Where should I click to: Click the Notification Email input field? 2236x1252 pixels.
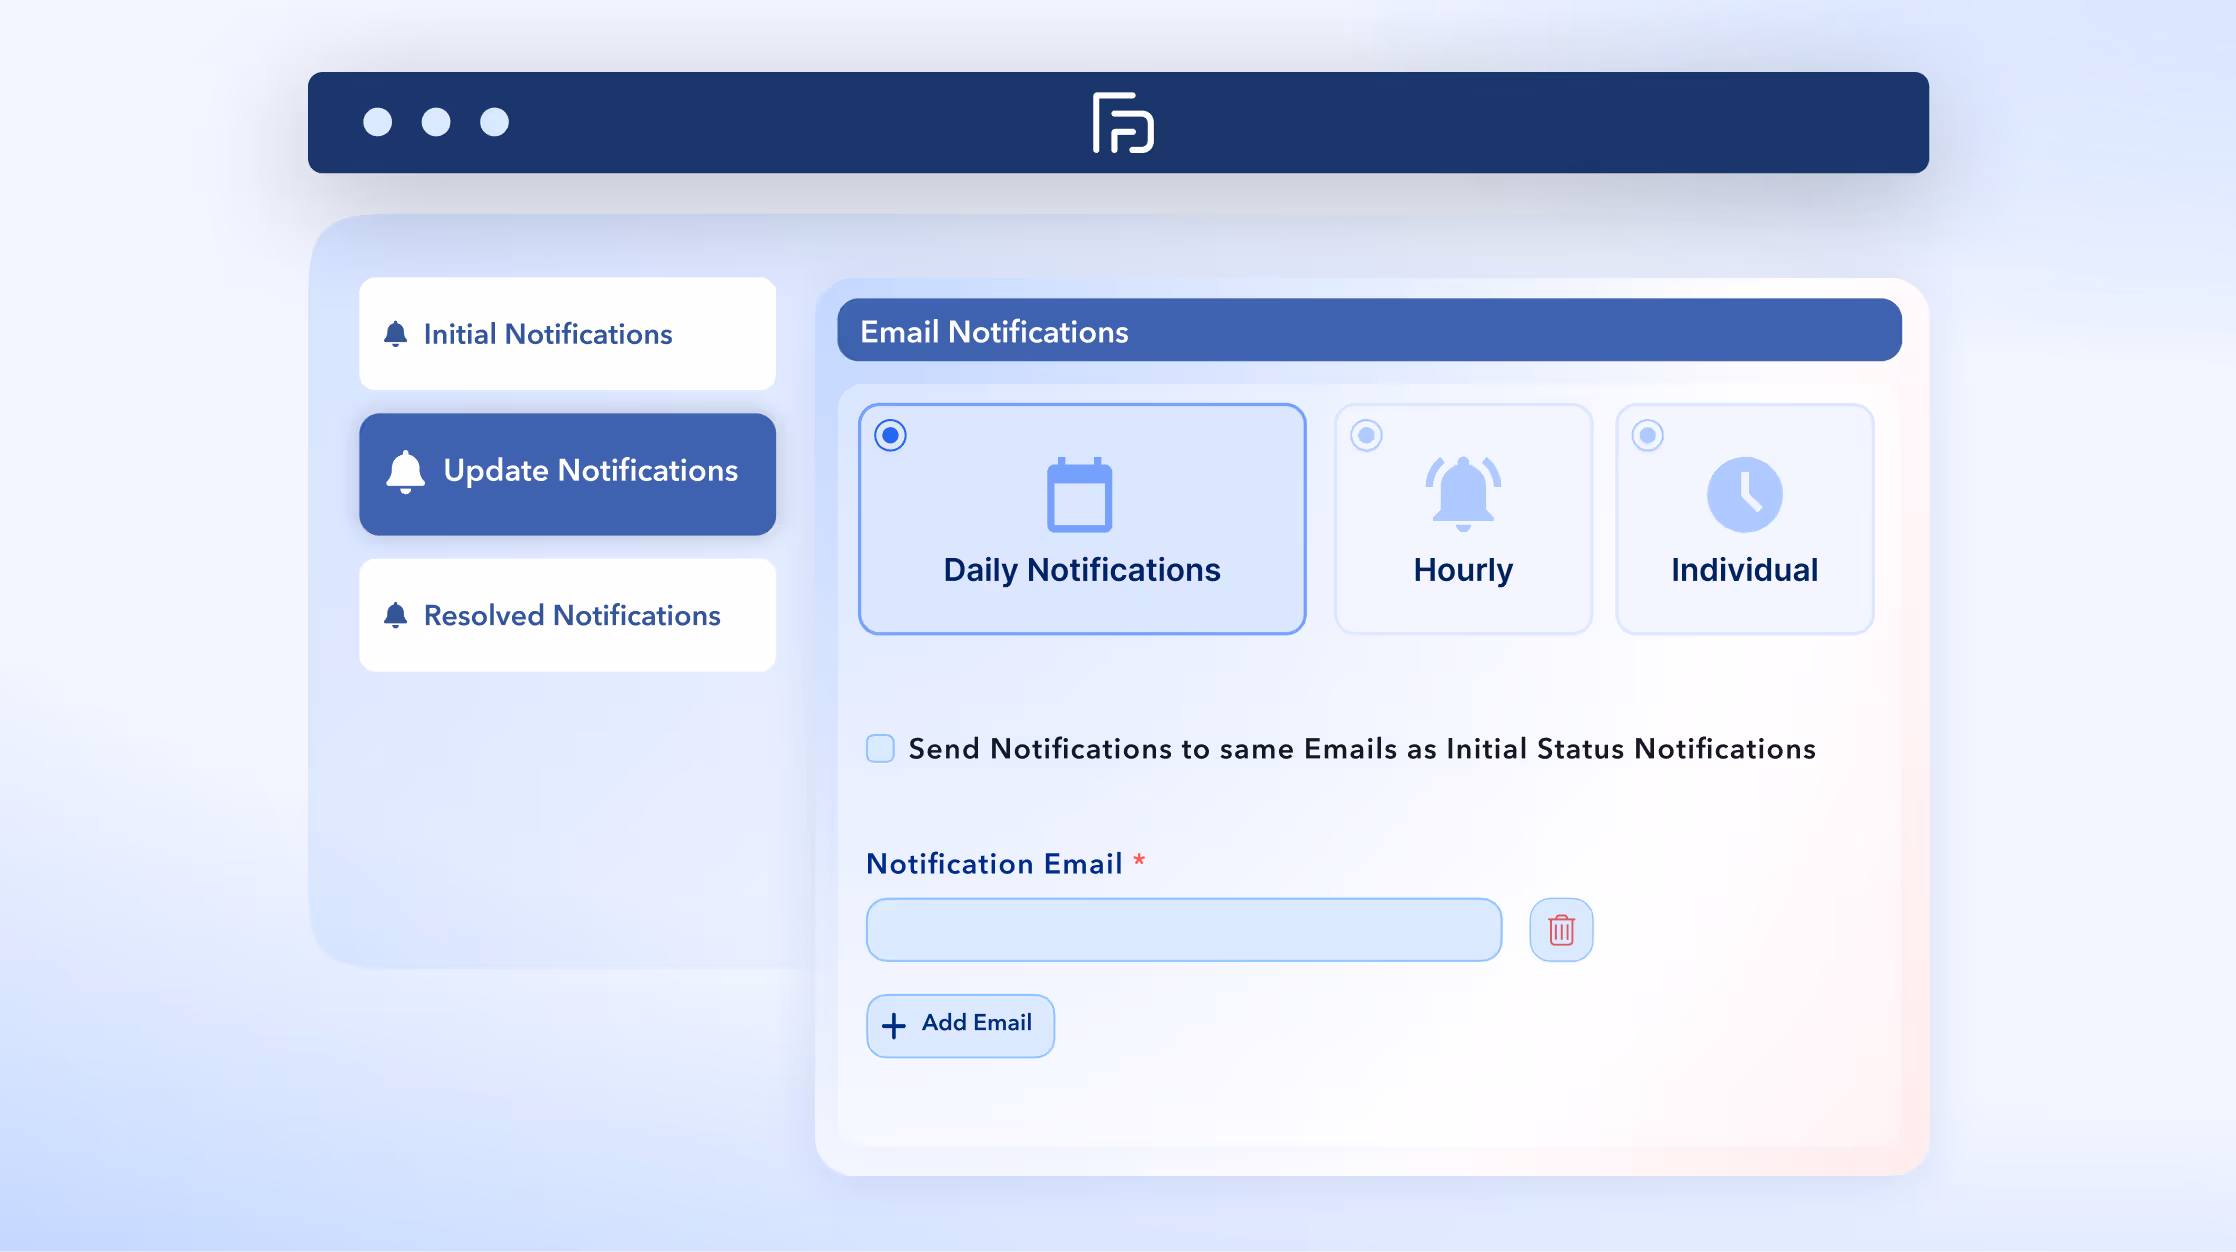(x=1183, y=930)
